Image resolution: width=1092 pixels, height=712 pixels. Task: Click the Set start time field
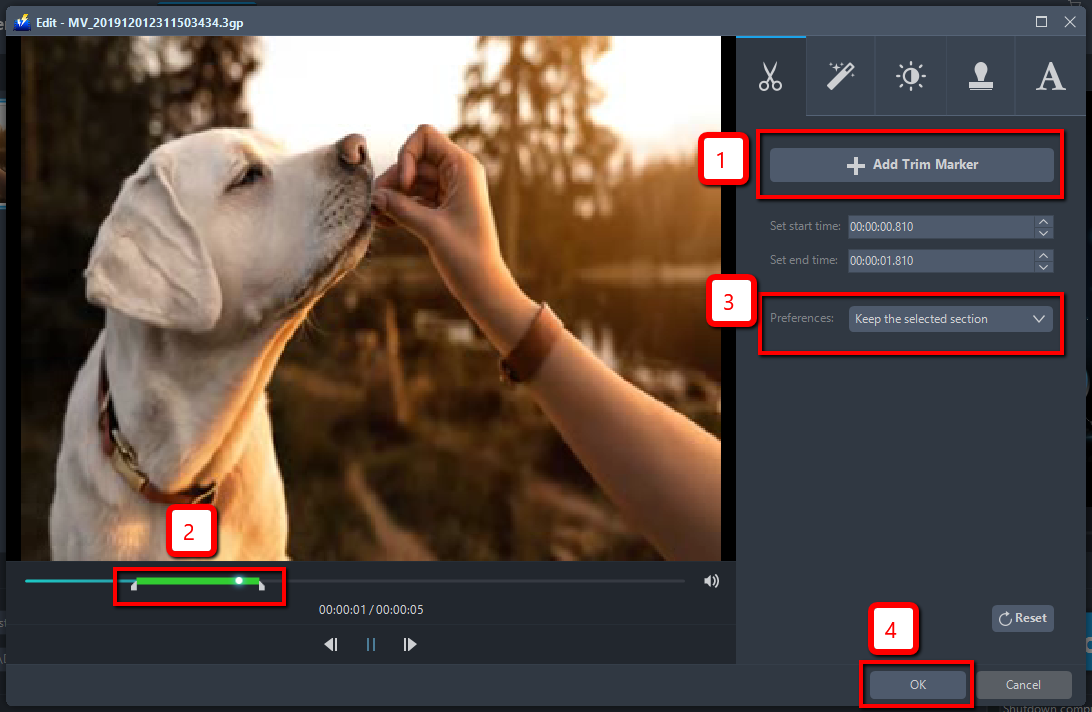pyautogui.click(x=939, y=227)
